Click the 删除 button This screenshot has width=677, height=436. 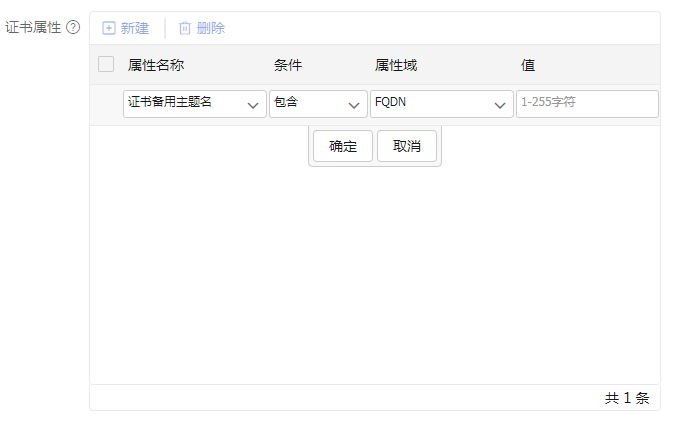[202, 28]
